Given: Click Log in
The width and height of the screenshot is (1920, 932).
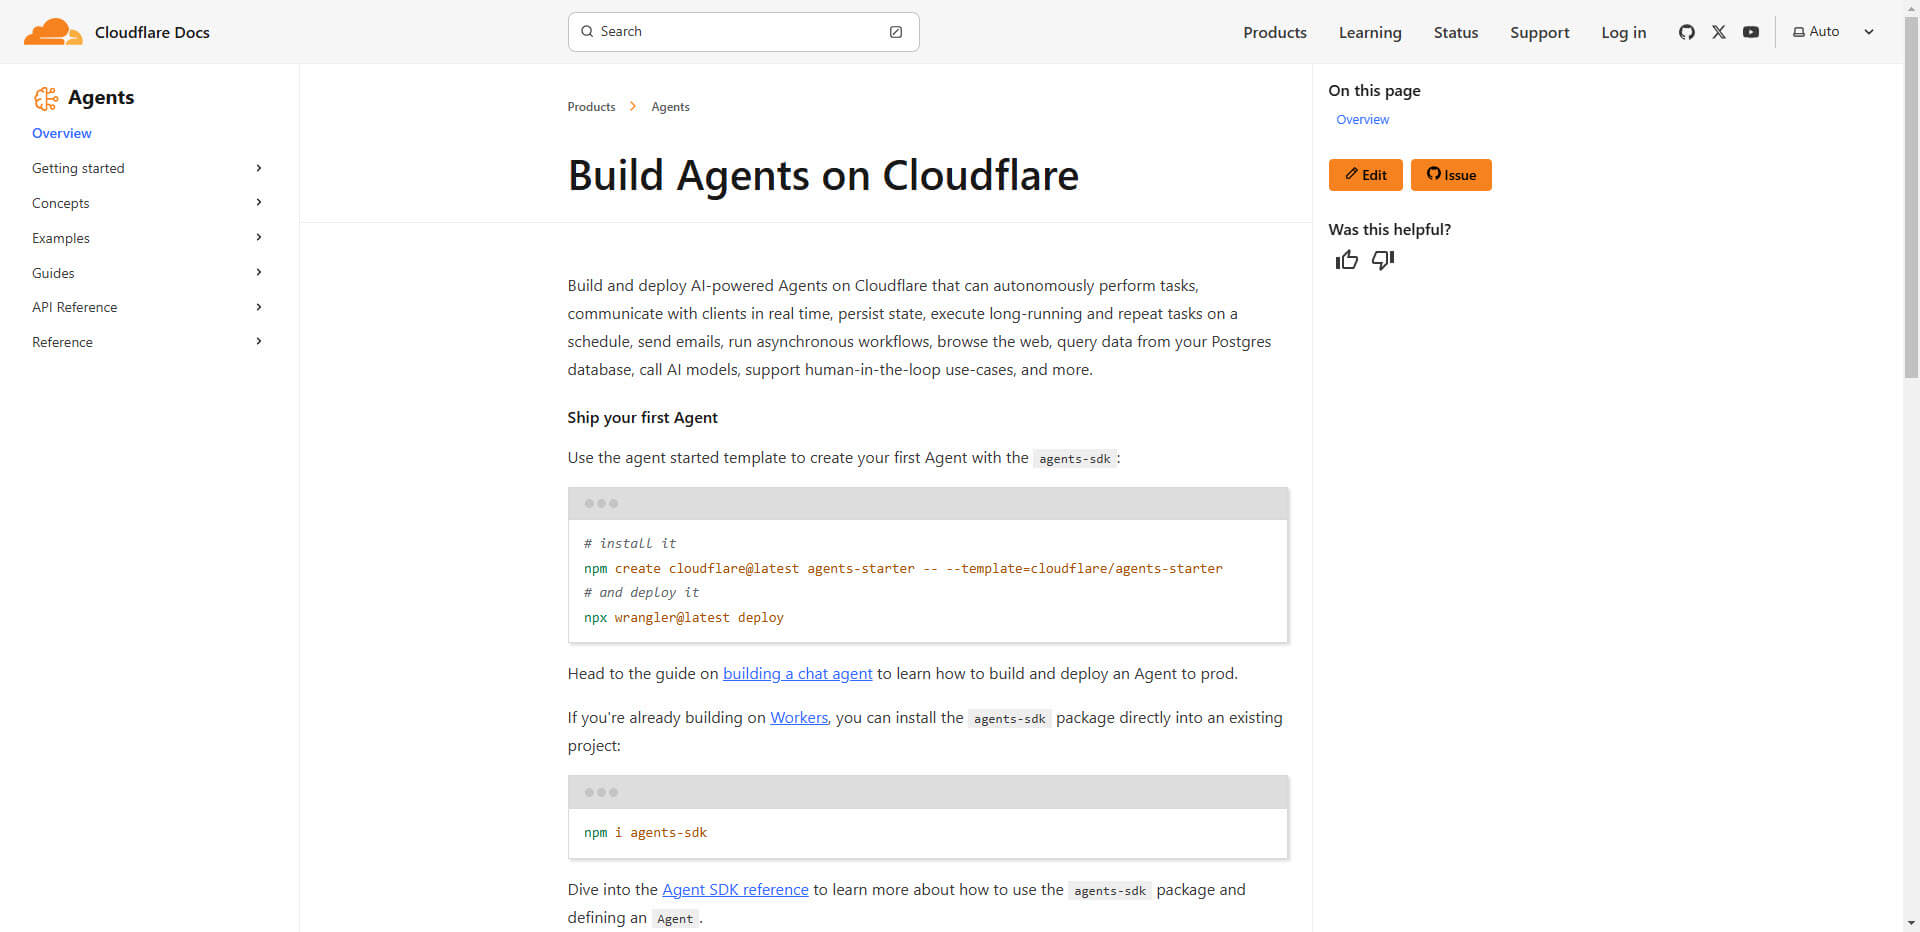Looking at the screenshot, I should point(1623,32).
